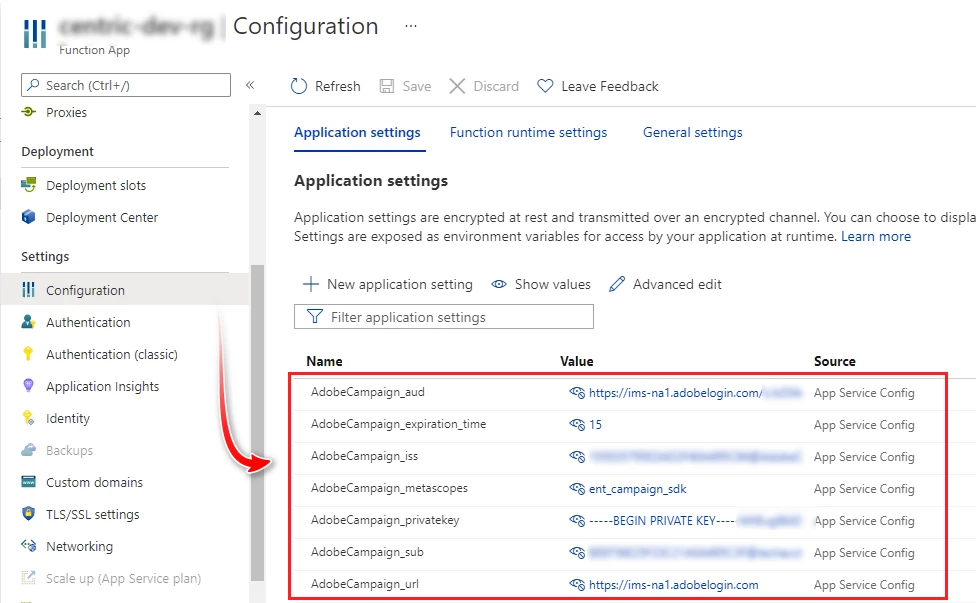Click the value 15 for expiration time
The height and width of the screenshot is (603, 976).
595,424
